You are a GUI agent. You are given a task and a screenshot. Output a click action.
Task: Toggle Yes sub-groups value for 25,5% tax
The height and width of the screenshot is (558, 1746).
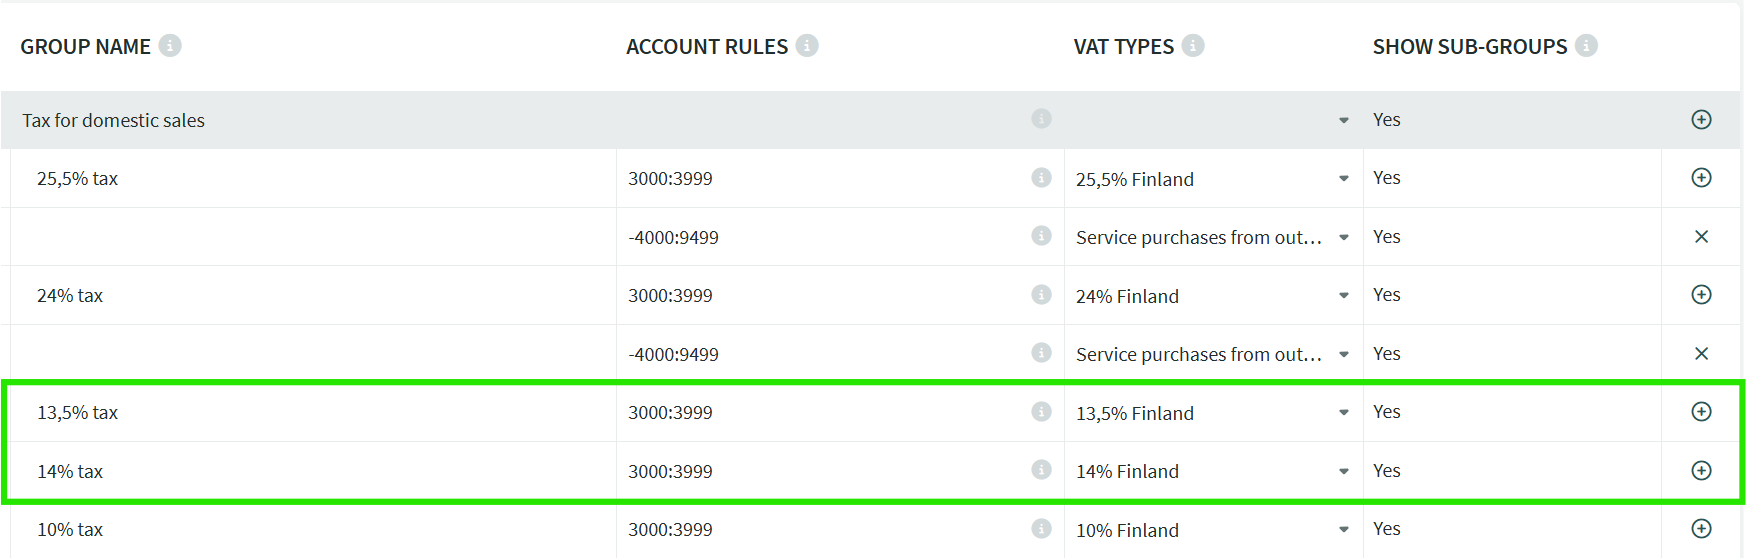tap(1386, 178)
